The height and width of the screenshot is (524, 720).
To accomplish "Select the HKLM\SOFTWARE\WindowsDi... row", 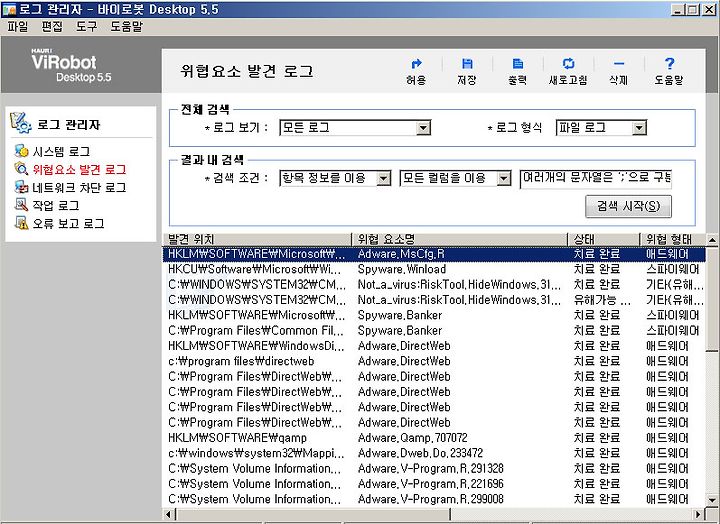I will click(x=434, y=346).
